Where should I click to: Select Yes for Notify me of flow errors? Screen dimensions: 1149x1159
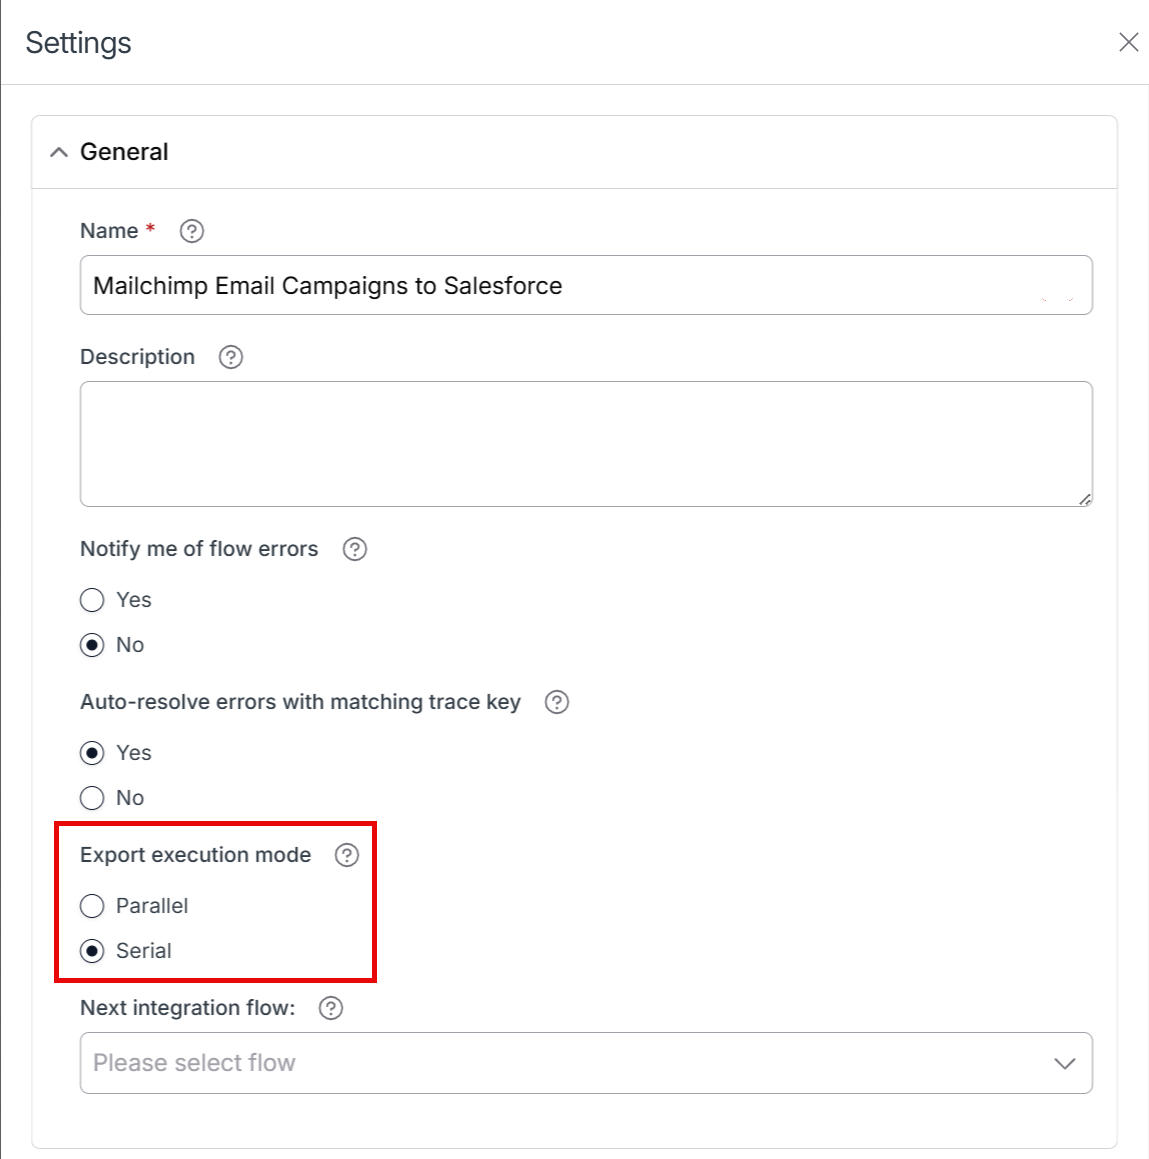coord(92,600)
